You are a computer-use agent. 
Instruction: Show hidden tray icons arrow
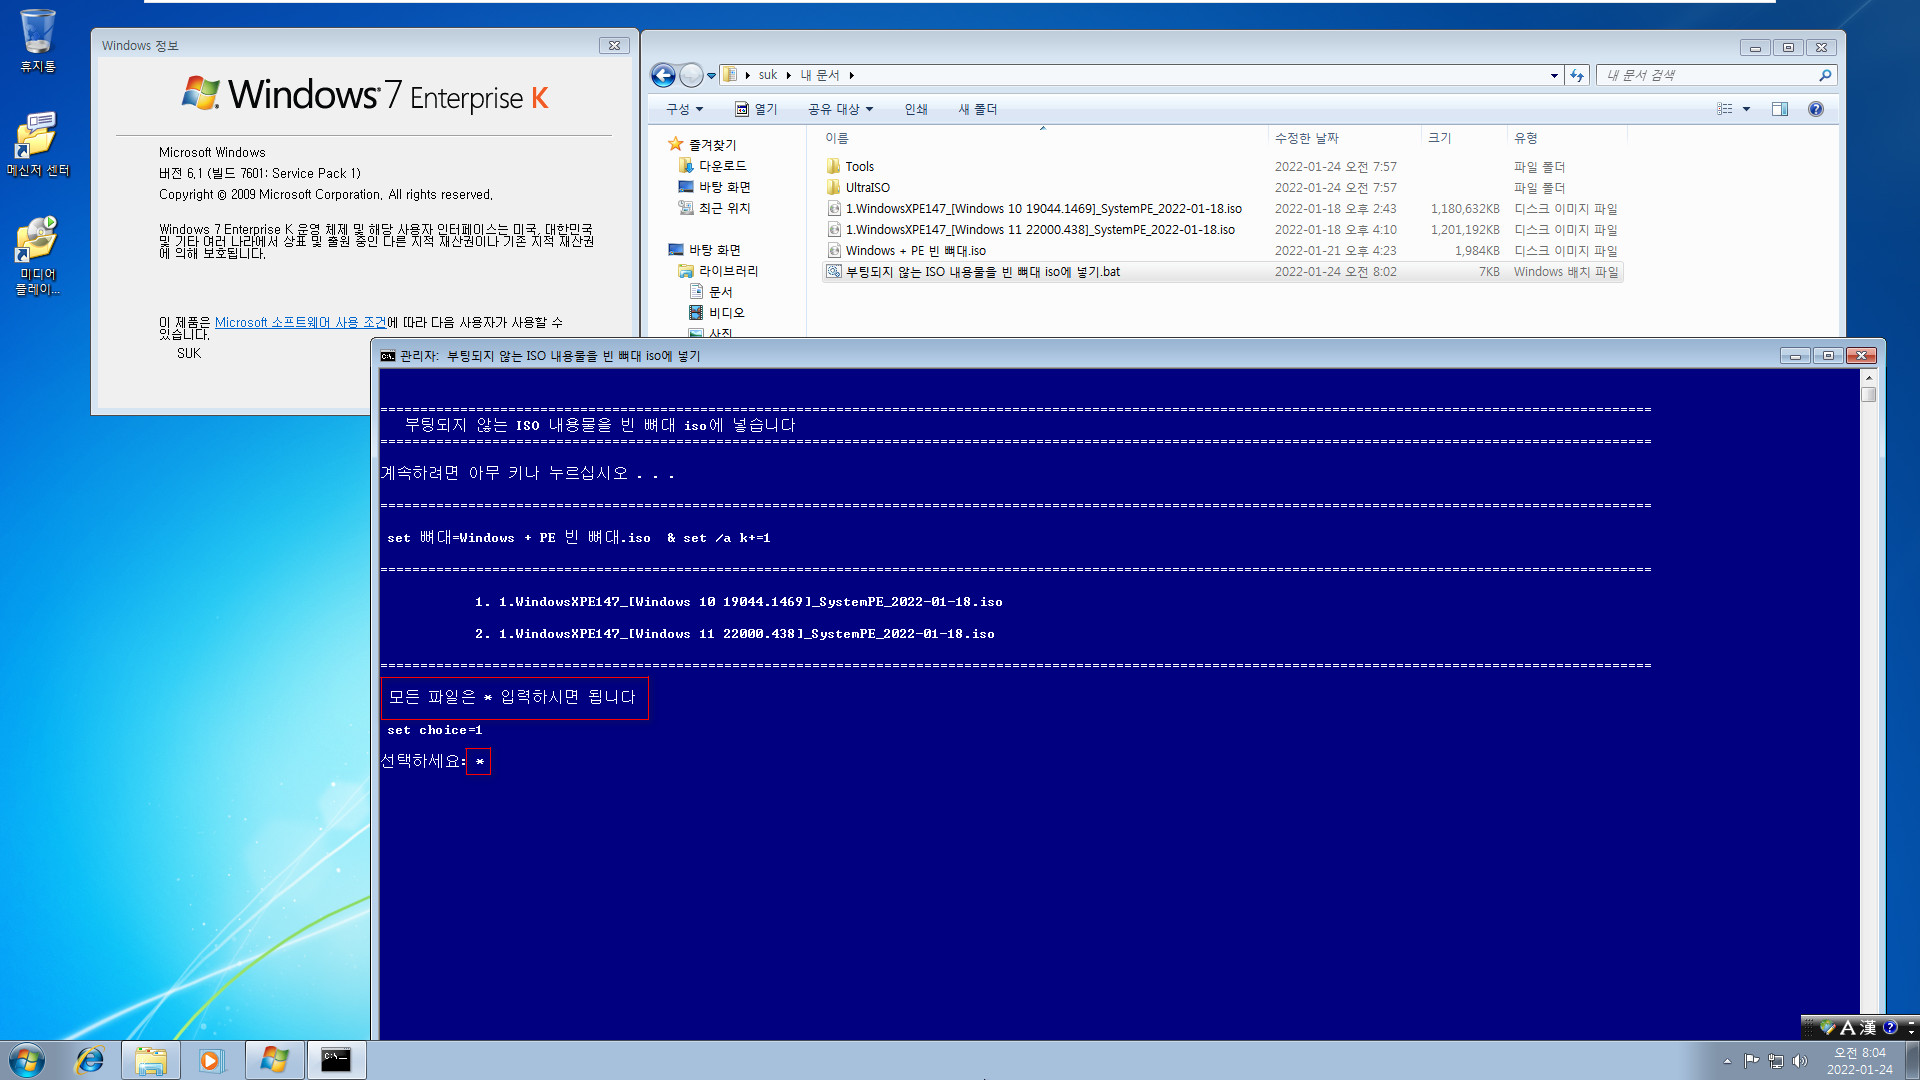[1727, 1061]
